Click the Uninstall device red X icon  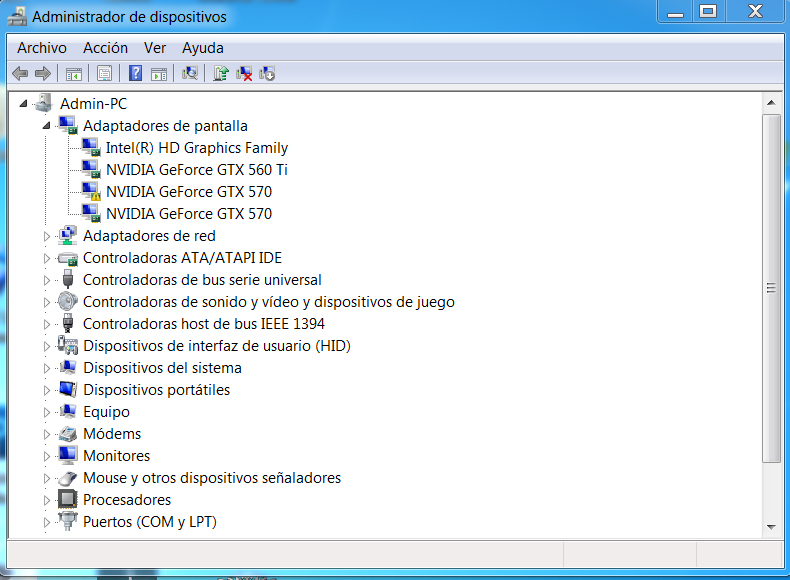coord(244,74)
